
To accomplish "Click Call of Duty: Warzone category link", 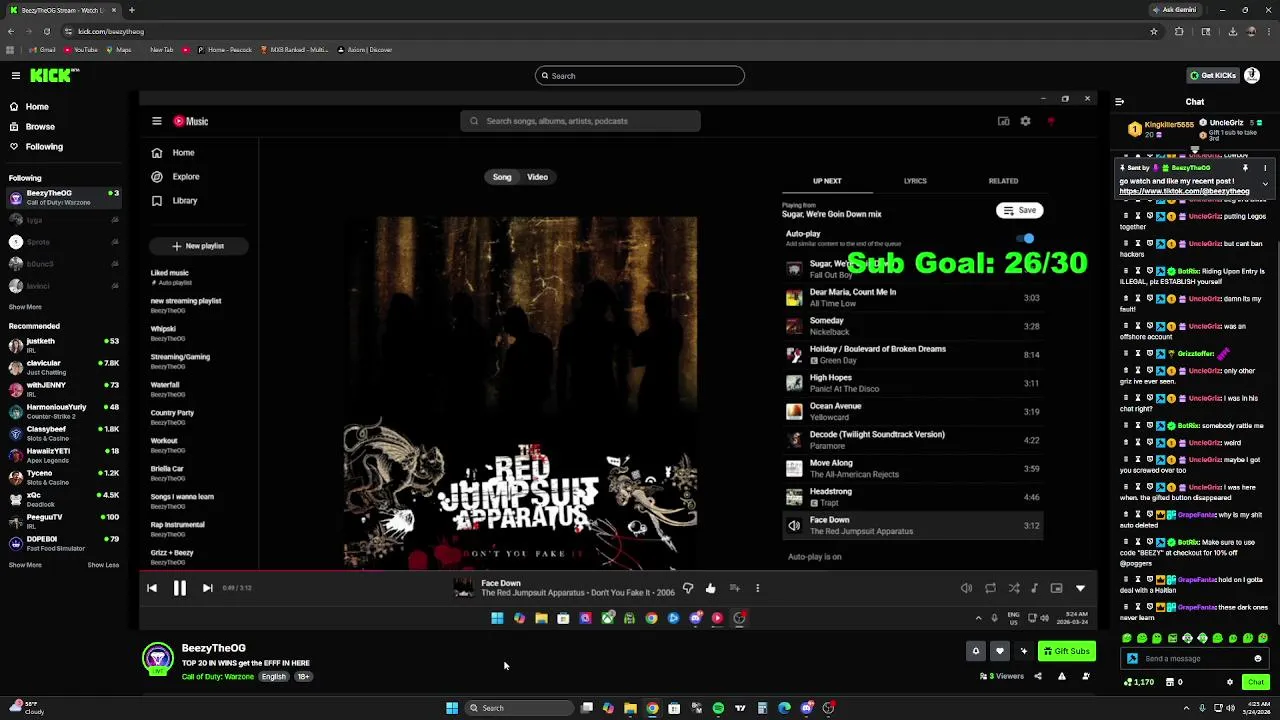I will click(x=218, y=677).
